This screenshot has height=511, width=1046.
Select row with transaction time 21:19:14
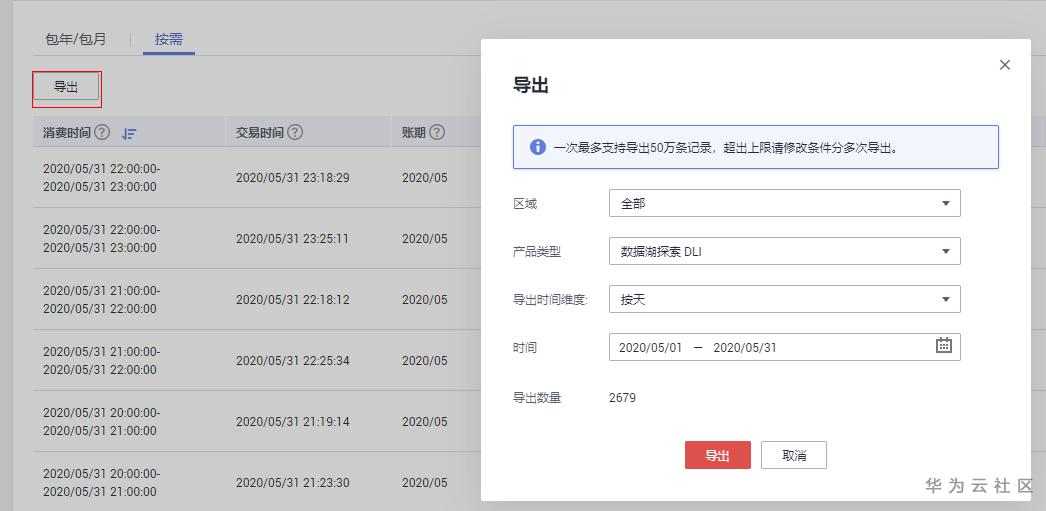click(292, 422)
